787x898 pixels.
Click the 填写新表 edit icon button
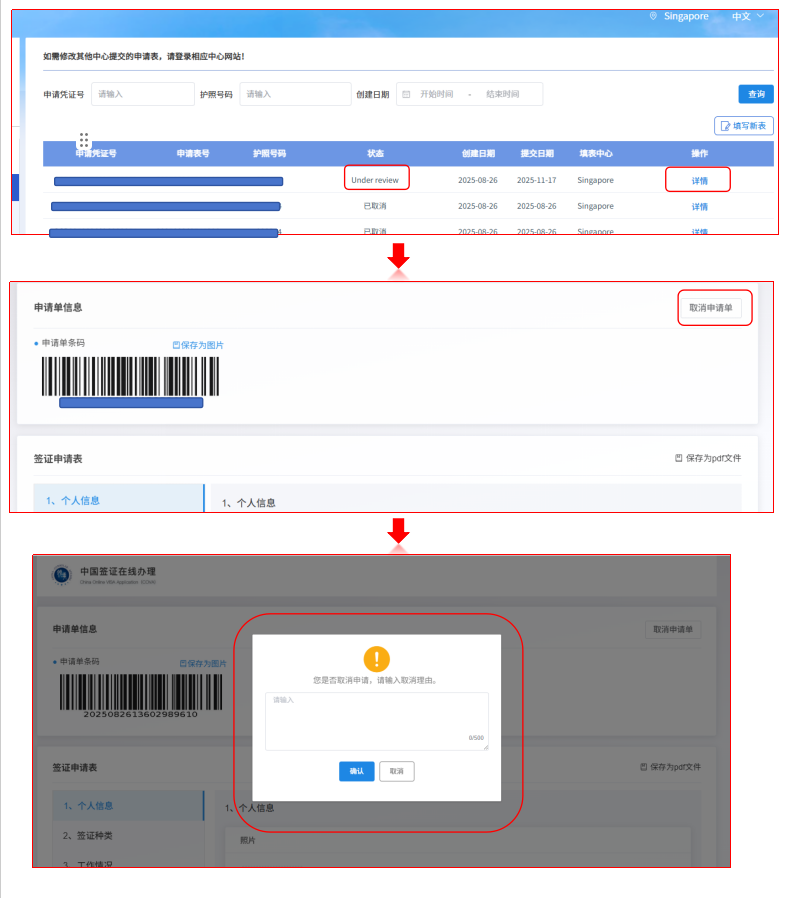coord(743,126)
